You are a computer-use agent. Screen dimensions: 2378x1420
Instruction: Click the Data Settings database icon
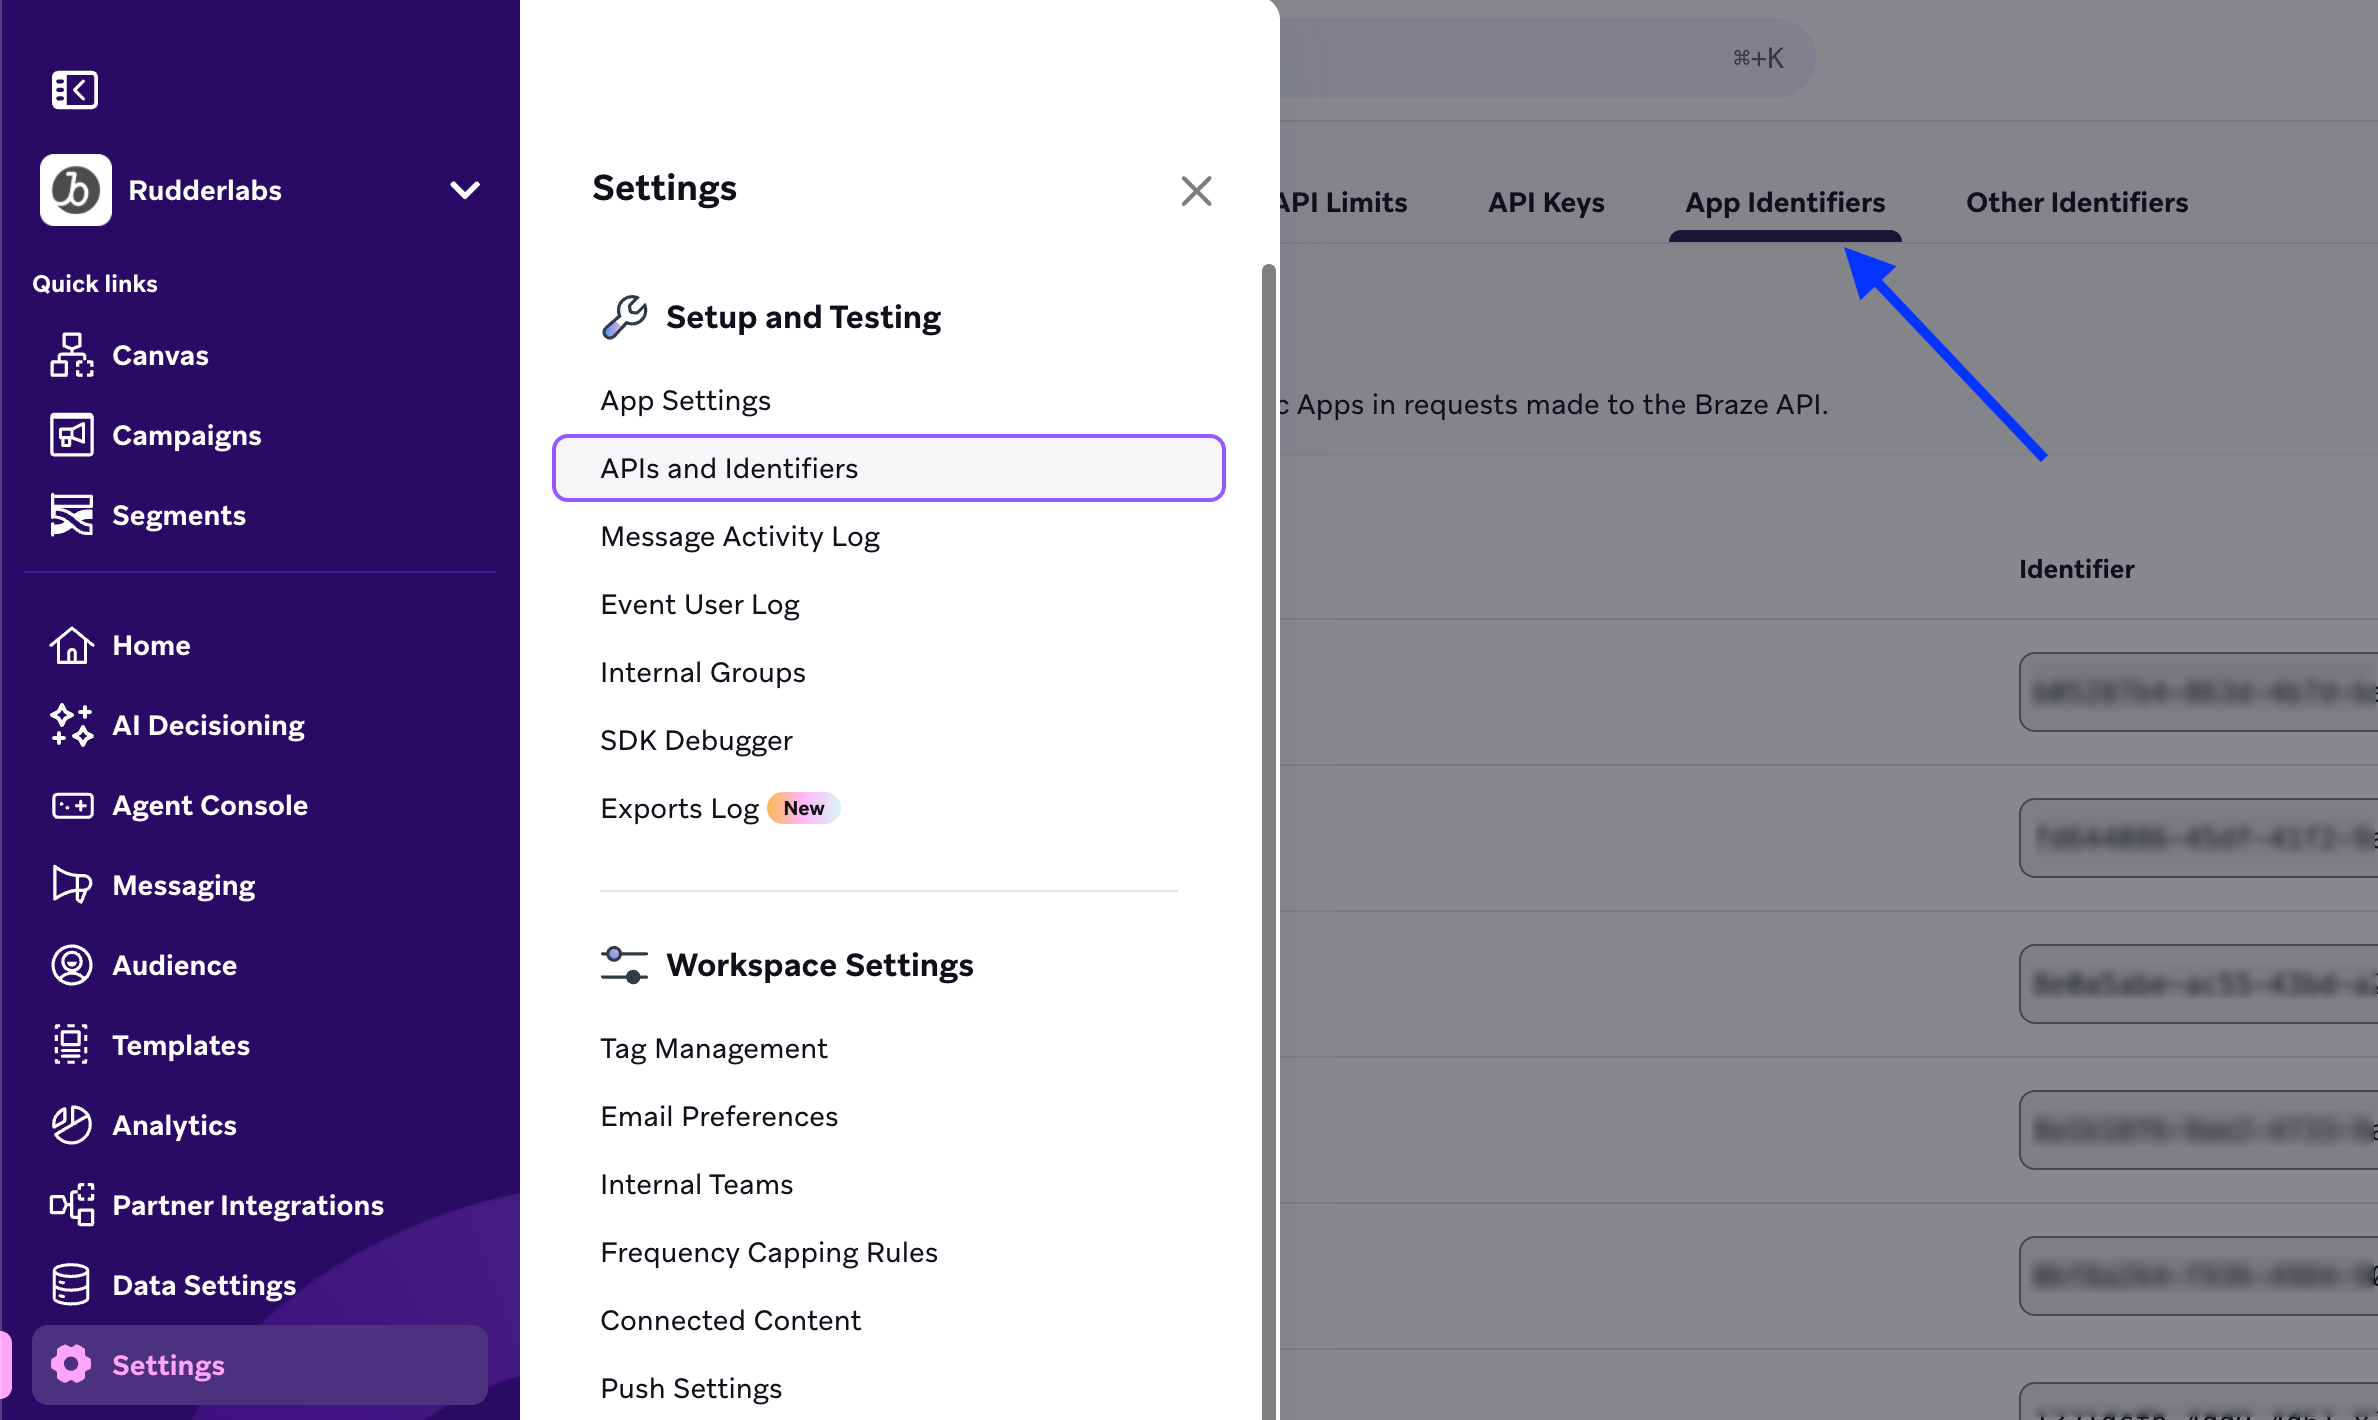point(71,1284)
